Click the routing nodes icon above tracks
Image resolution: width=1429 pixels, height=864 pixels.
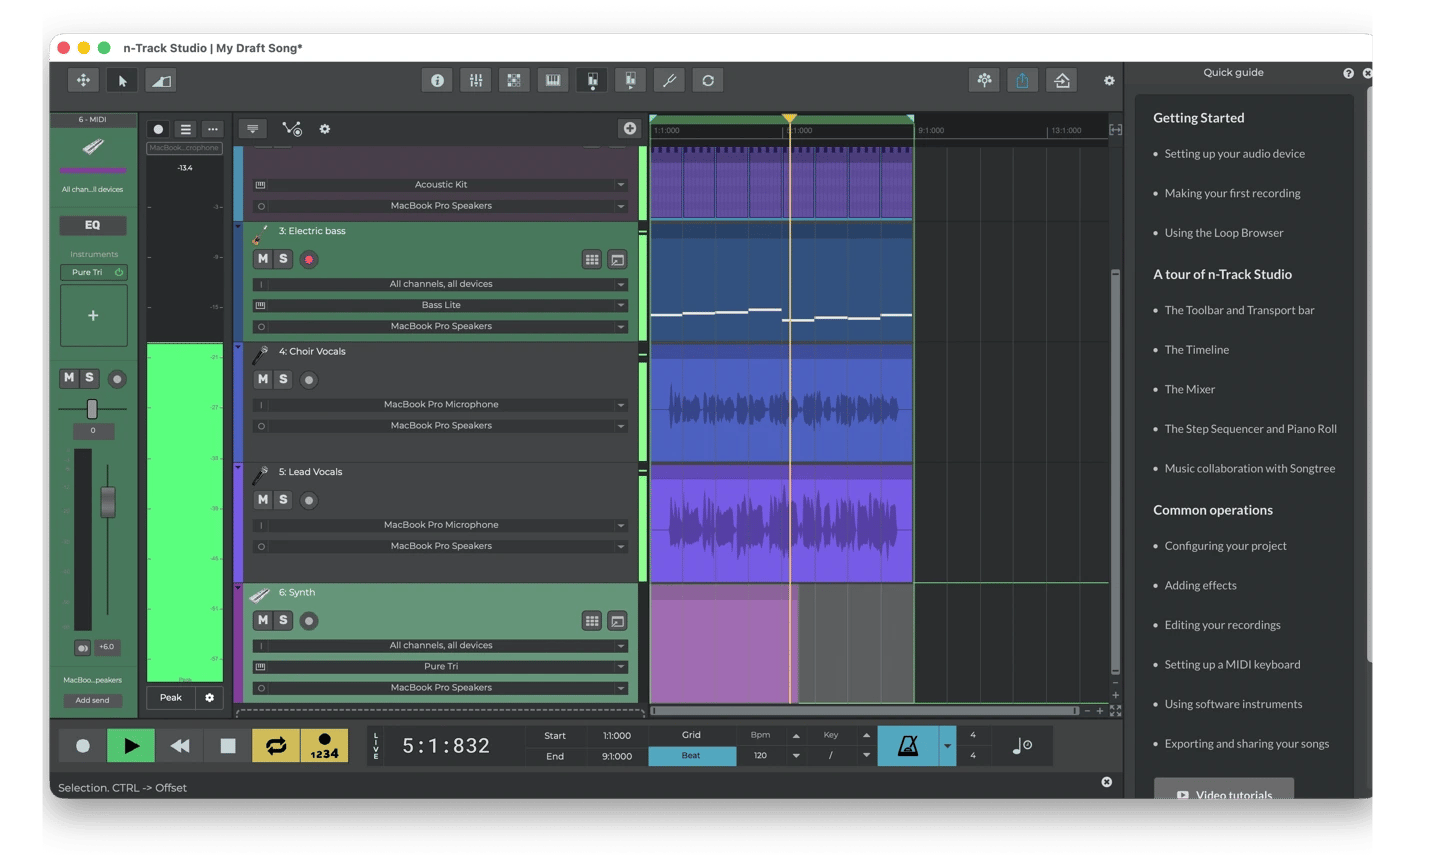click(292, 129)
